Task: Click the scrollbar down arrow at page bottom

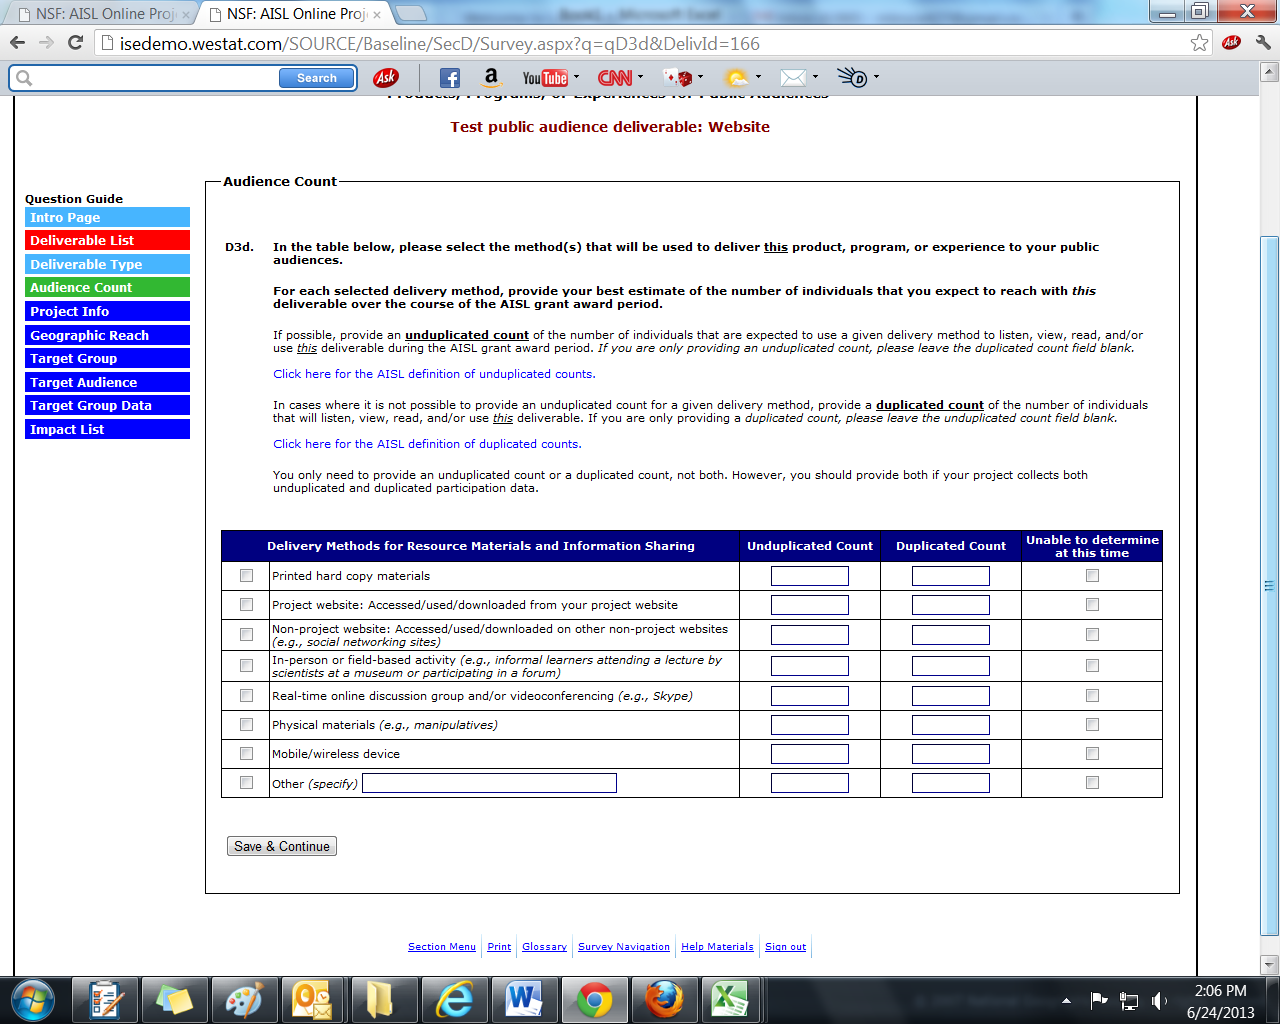Action: (x=1270, y=965)
